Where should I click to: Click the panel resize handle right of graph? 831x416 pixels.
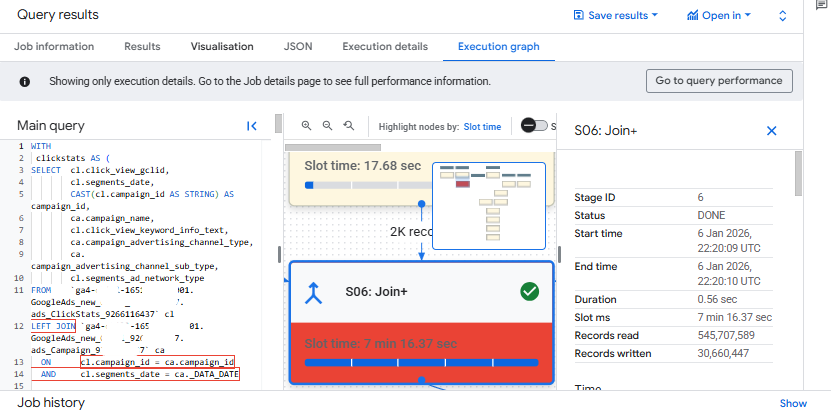559,254
